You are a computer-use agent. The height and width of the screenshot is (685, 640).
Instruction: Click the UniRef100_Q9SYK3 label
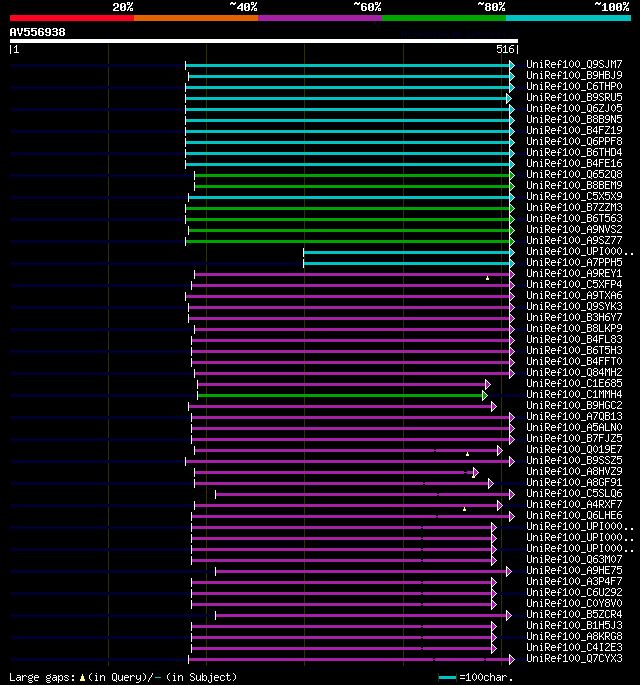click(x=574, y=306)
